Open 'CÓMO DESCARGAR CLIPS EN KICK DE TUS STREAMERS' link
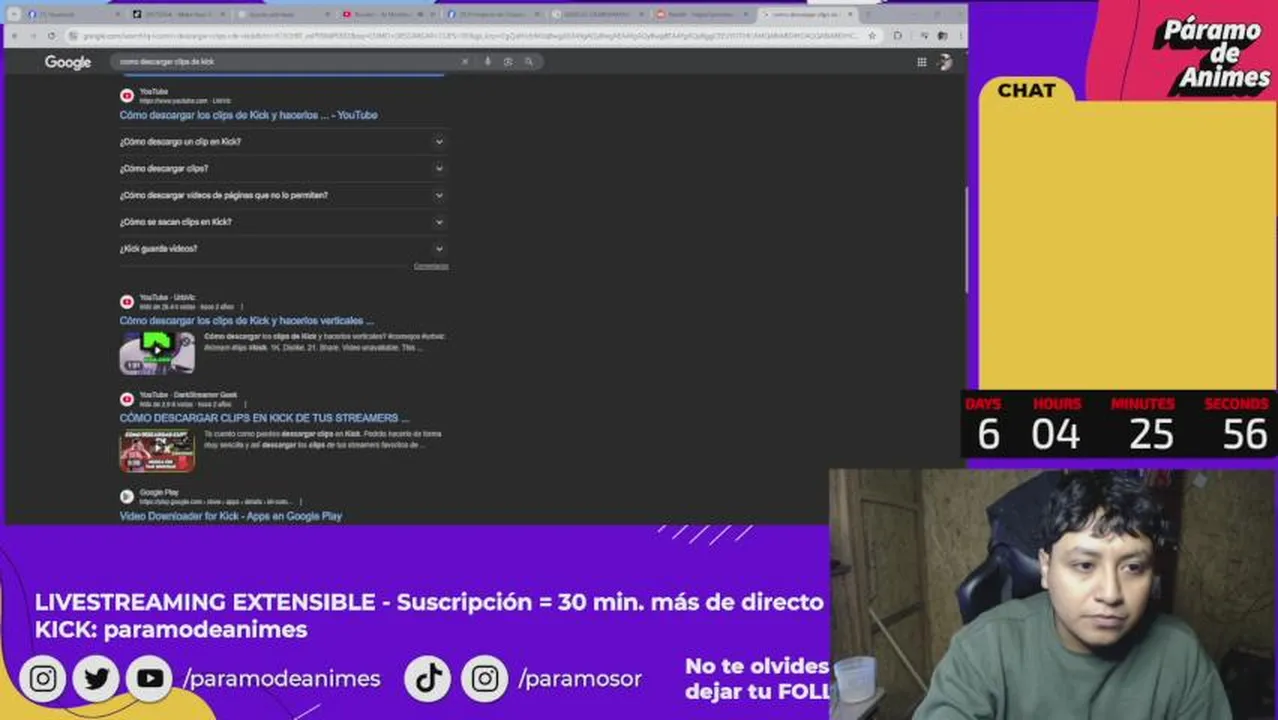Image resolution: width=1278 pixels, height=720 pixels. pos(264,418)
